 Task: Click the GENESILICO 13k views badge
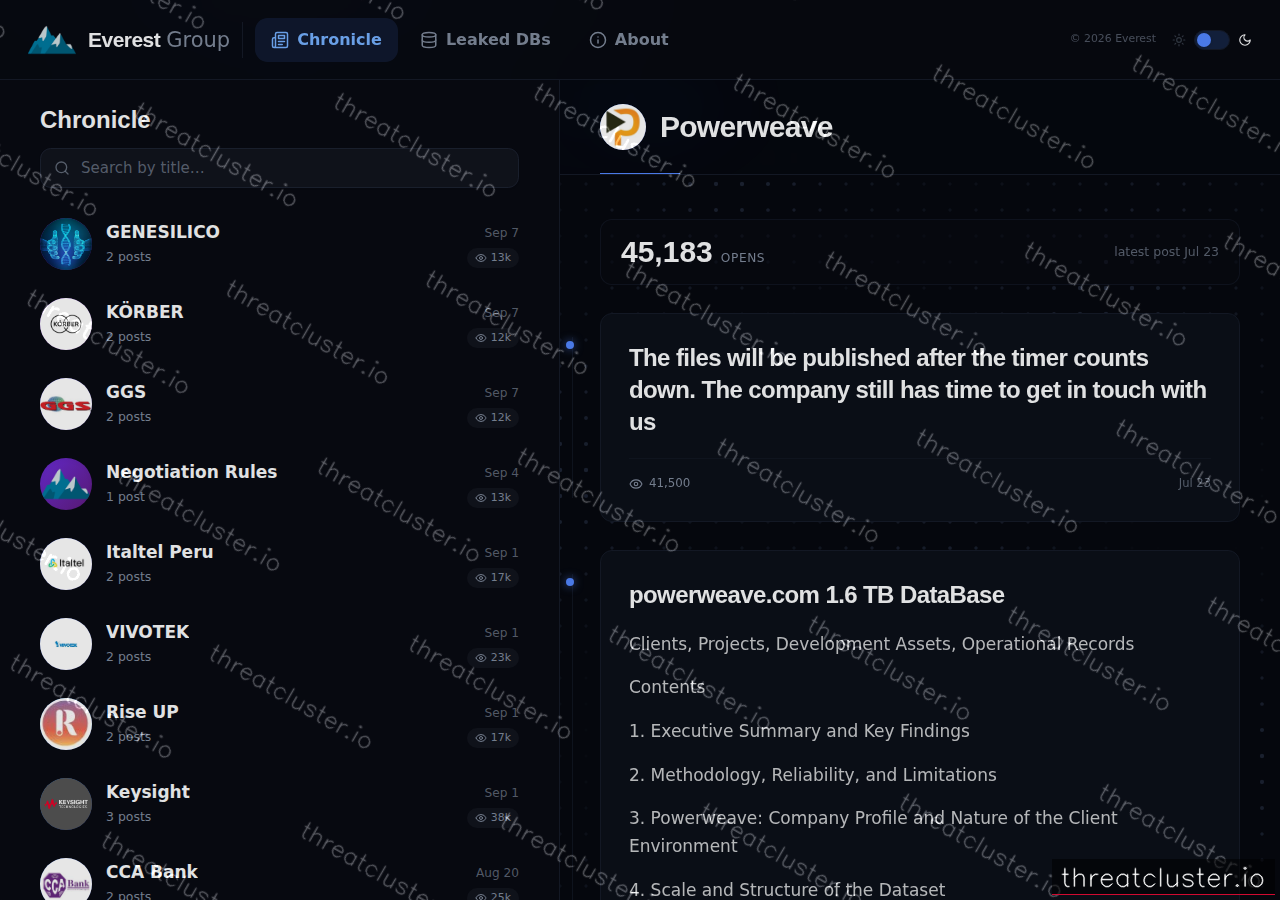point(493,258)
